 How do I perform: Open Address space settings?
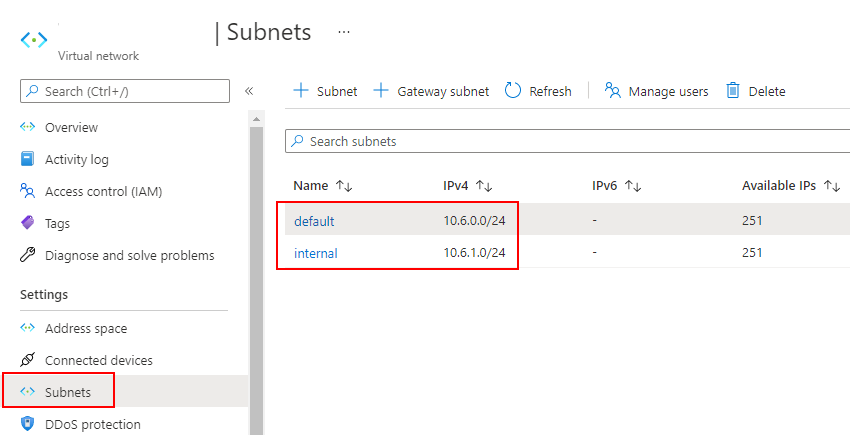(86, 329)
